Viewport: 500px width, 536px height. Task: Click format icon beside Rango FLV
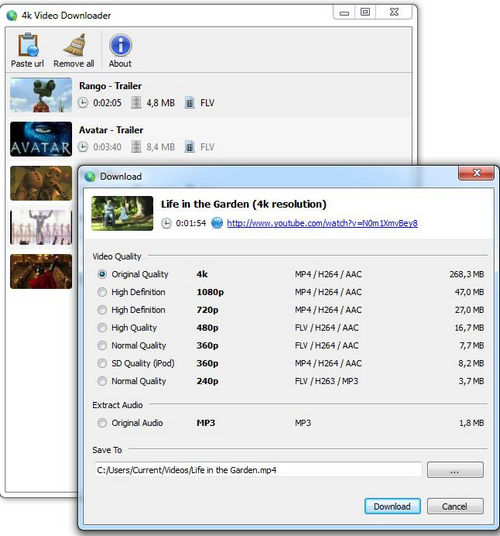(190, 103)
